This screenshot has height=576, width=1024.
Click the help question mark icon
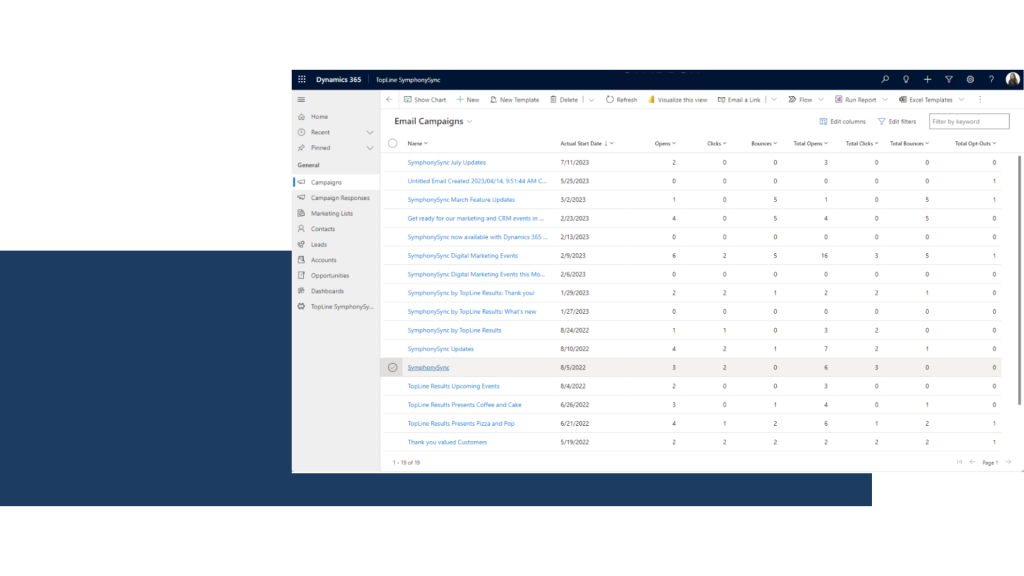[x=991, y=80]
